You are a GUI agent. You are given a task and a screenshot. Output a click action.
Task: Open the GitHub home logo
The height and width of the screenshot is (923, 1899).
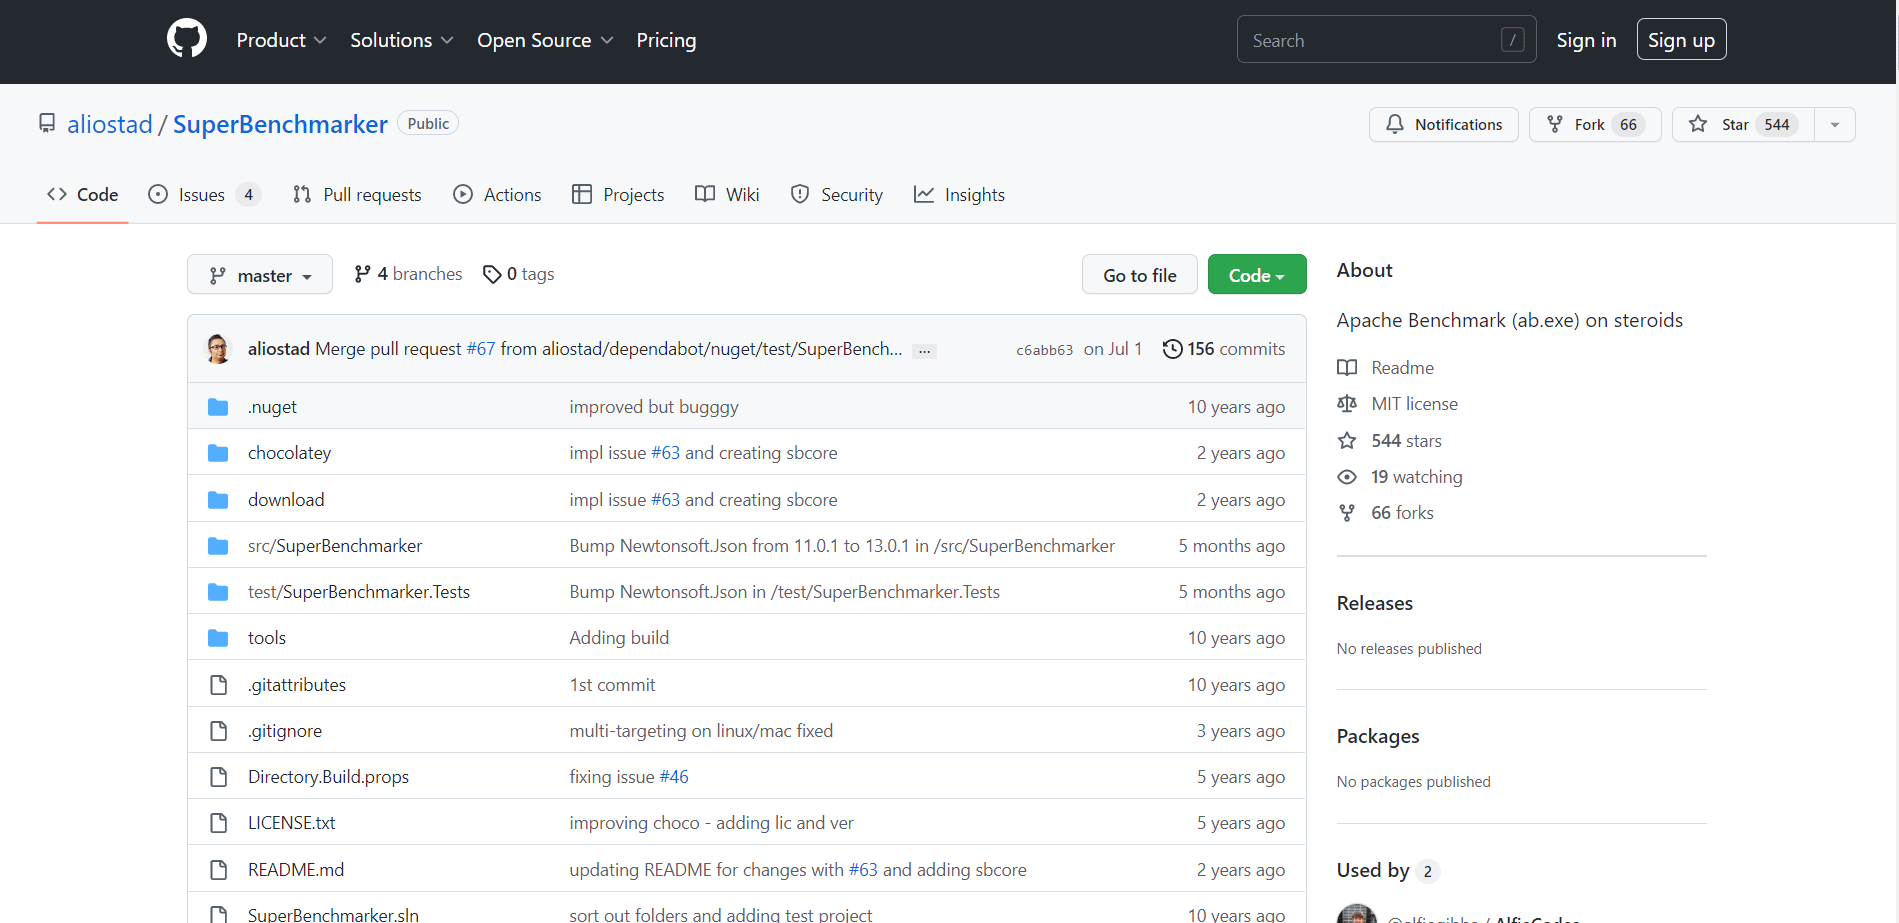pyautogui.click(x=187, y=39)
